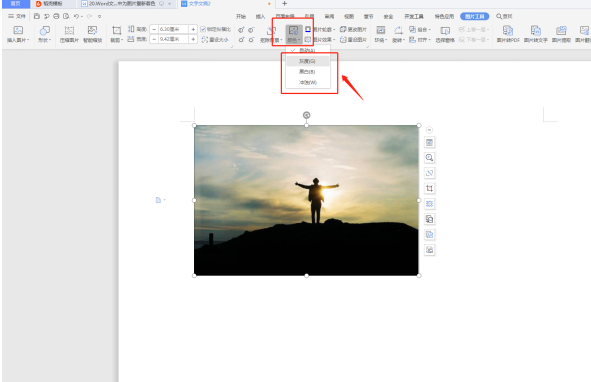Click the Change Picture button

coord(353,29)
